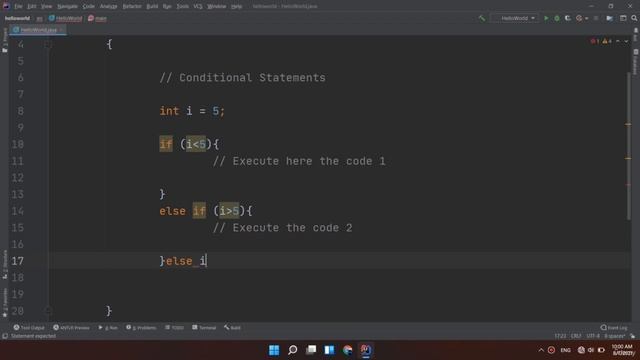Open the View menu
Viewport: 640px width, 360px height.
47,6
